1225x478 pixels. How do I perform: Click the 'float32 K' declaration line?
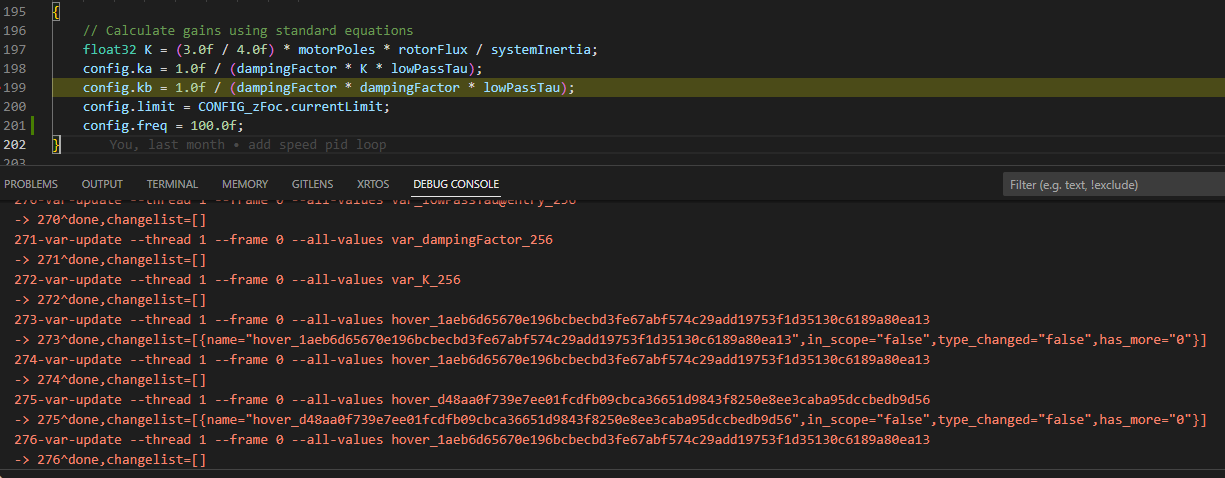(340, 49)
